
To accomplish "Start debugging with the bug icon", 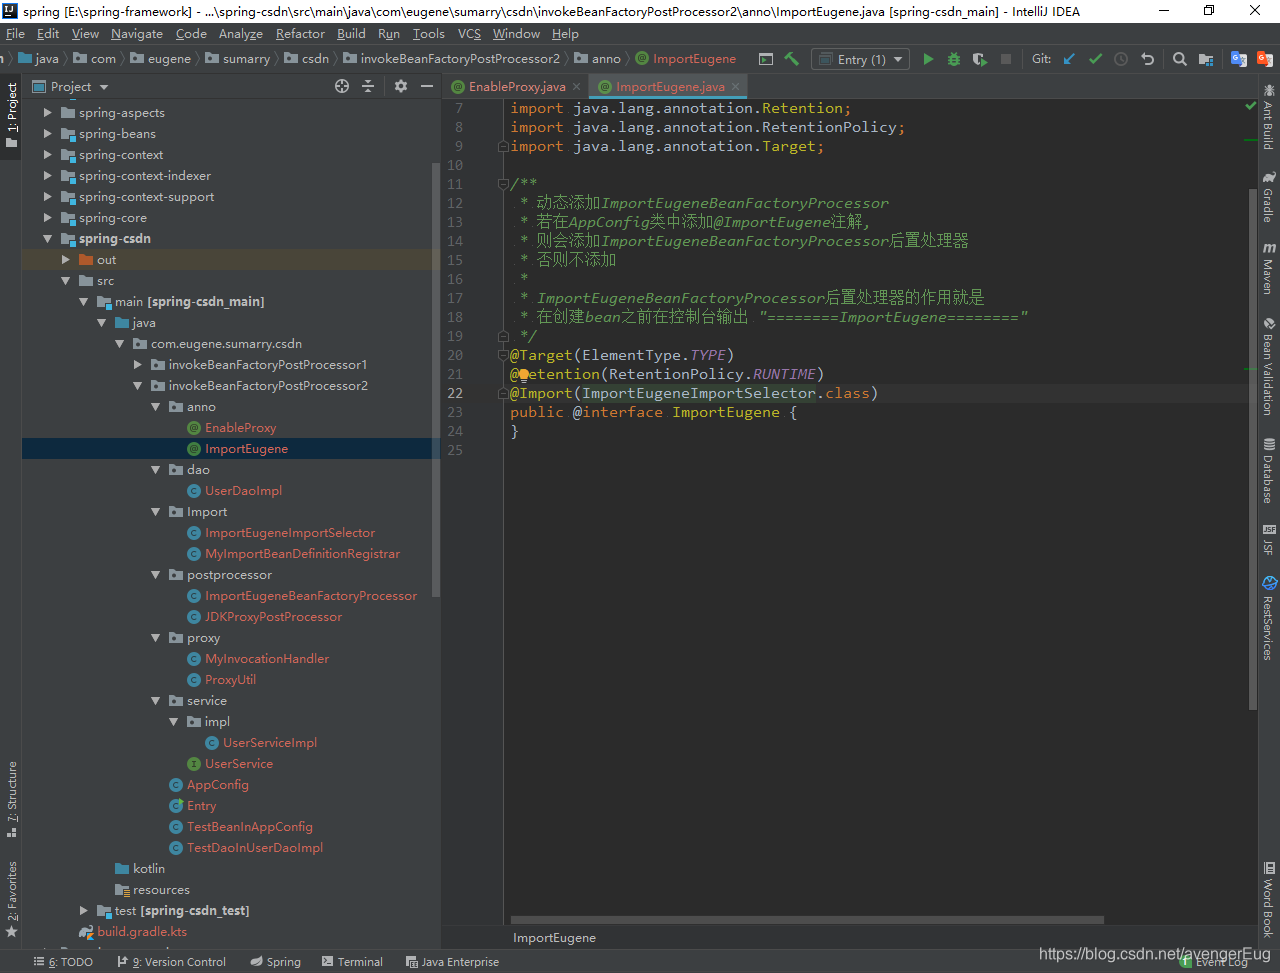I will coord(954,59).
